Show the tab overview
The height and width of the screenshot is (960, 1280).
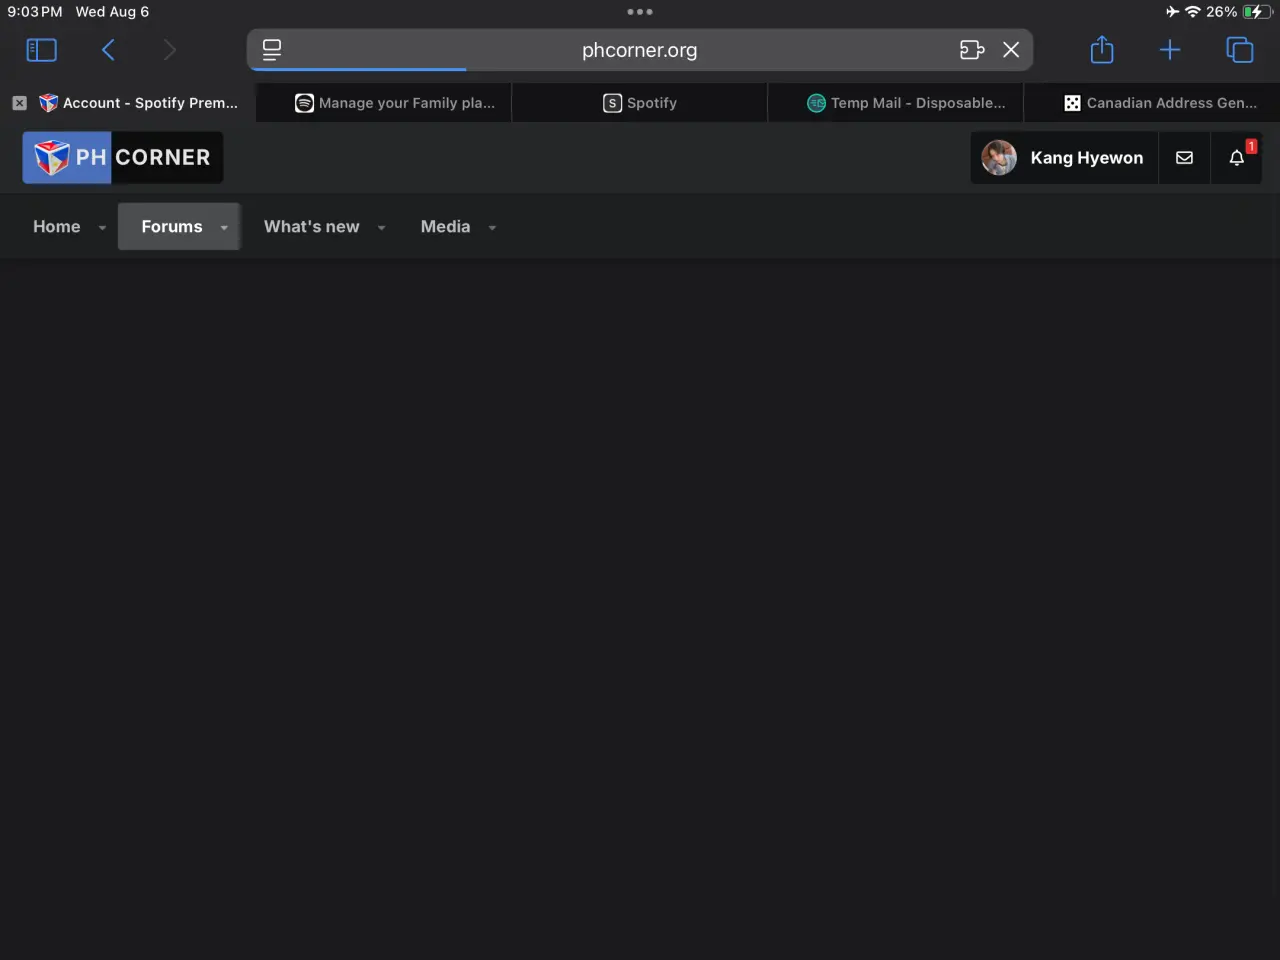point(1239,50)
